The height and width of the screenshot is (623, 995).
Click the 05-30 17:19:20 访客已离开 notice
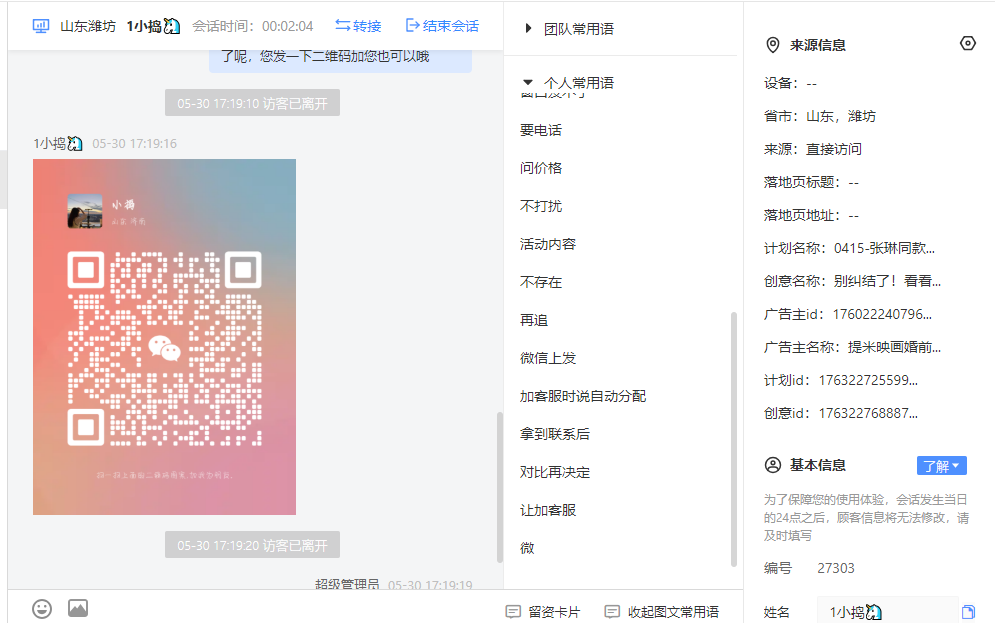tap(253, 545)
